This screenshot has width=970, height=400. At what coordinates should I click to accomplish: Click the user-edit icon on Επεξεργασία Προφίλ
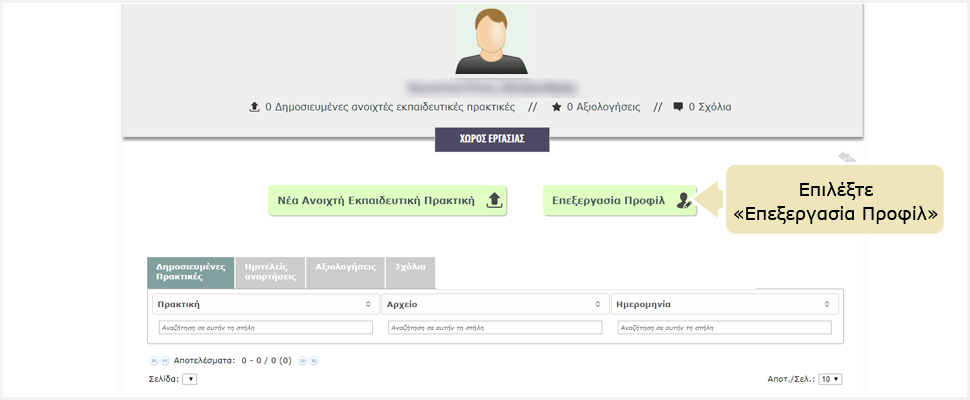point(683,200)
